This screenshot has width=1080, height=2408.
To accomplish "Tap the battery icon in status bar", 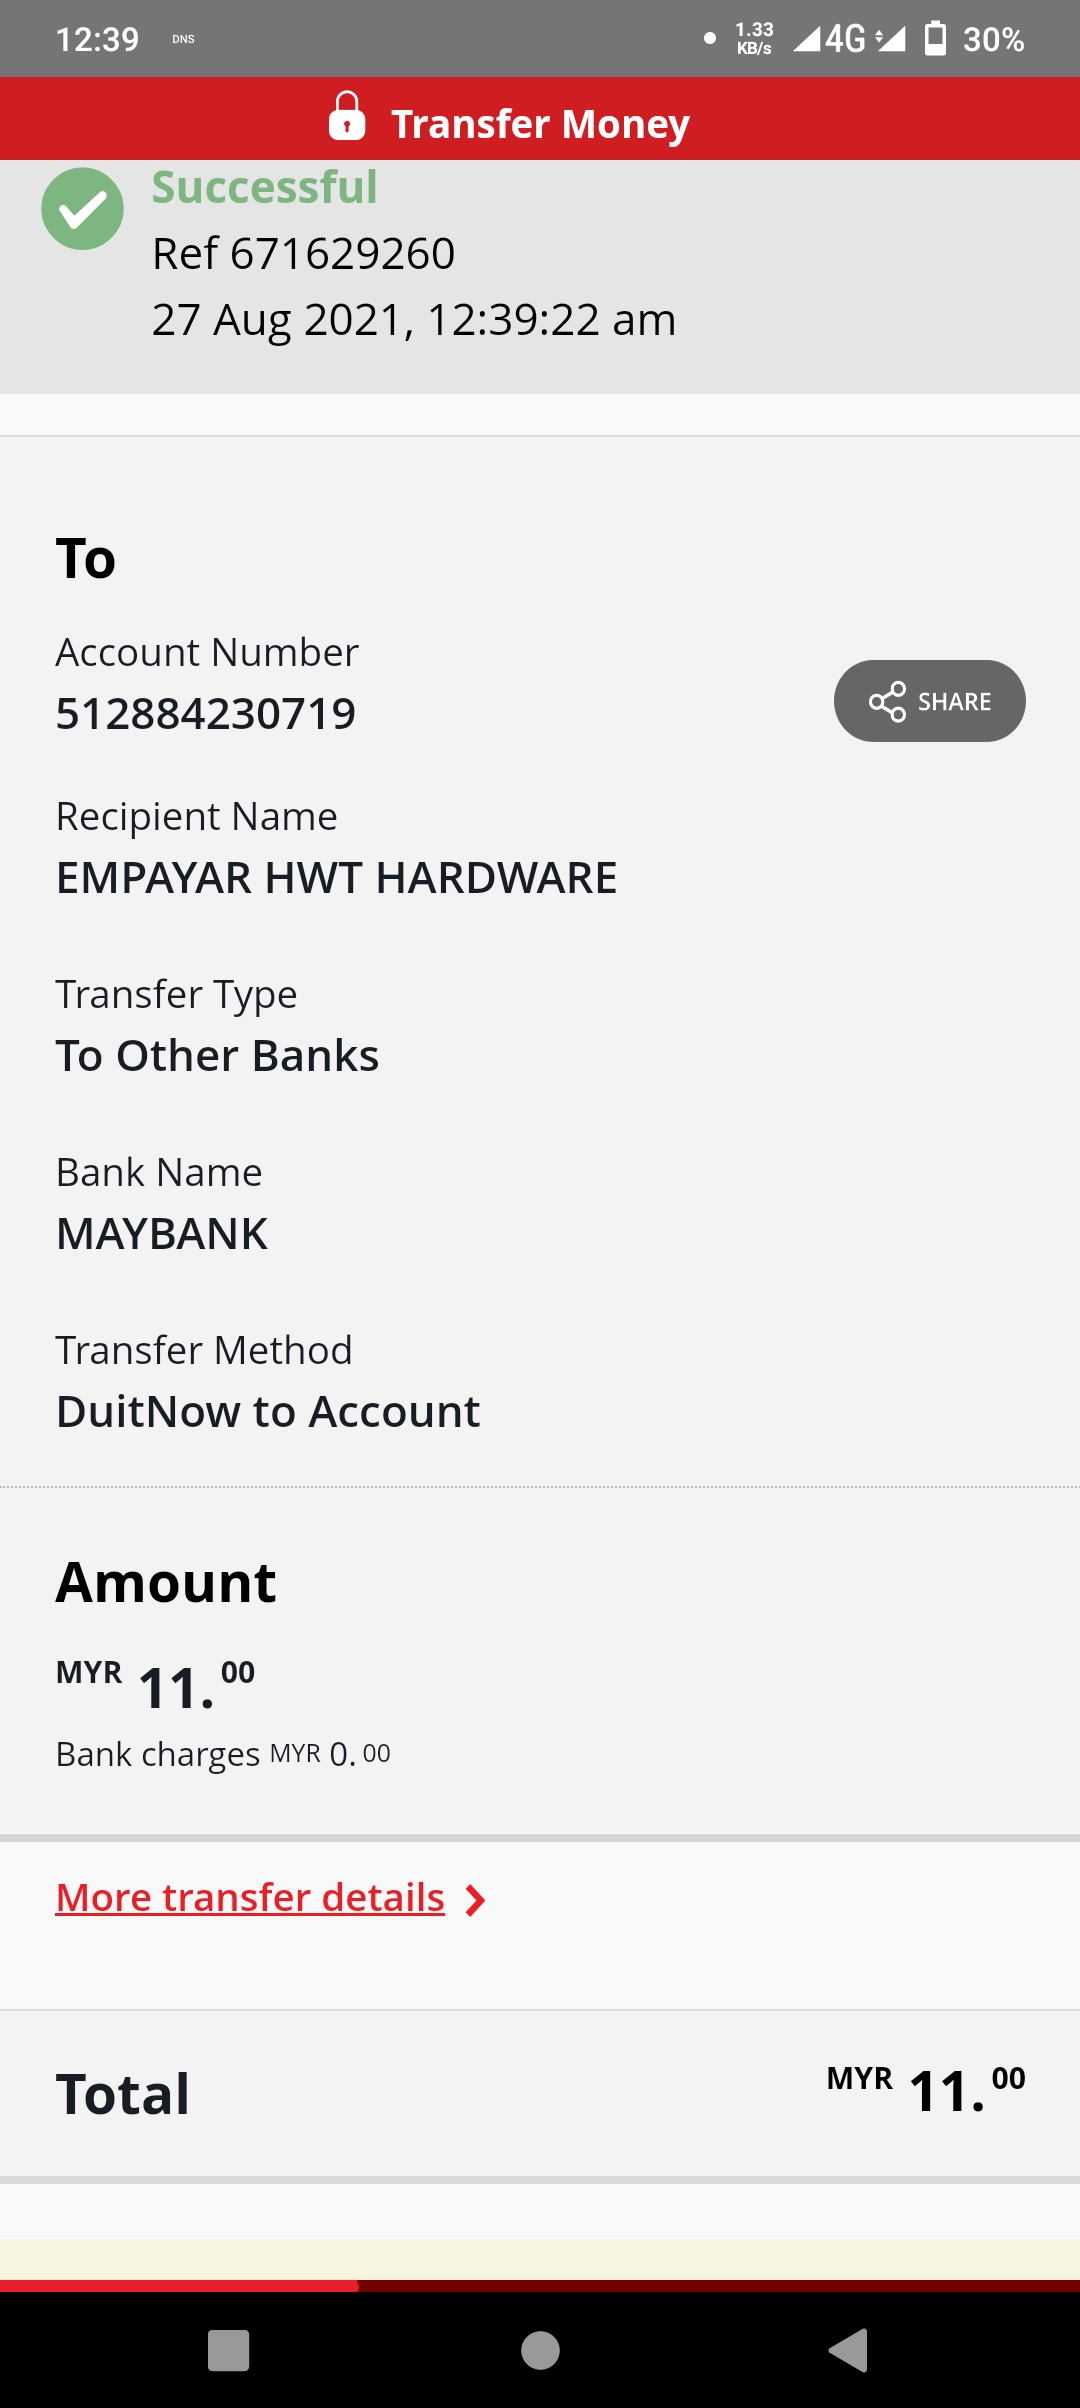I will pos(935,38).
